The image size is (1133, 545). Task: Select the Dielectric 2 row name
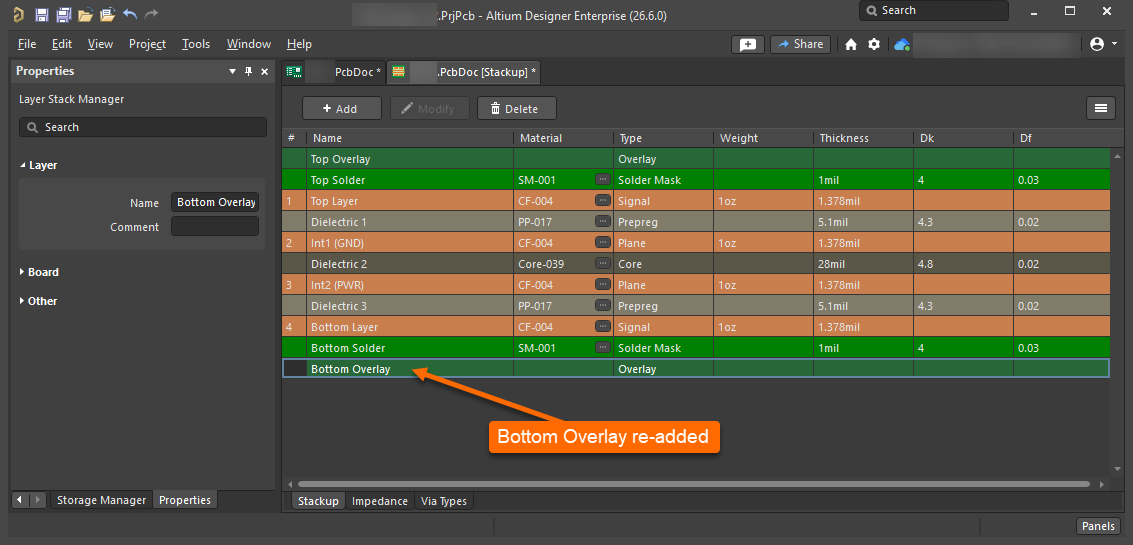tap(339, 264)
